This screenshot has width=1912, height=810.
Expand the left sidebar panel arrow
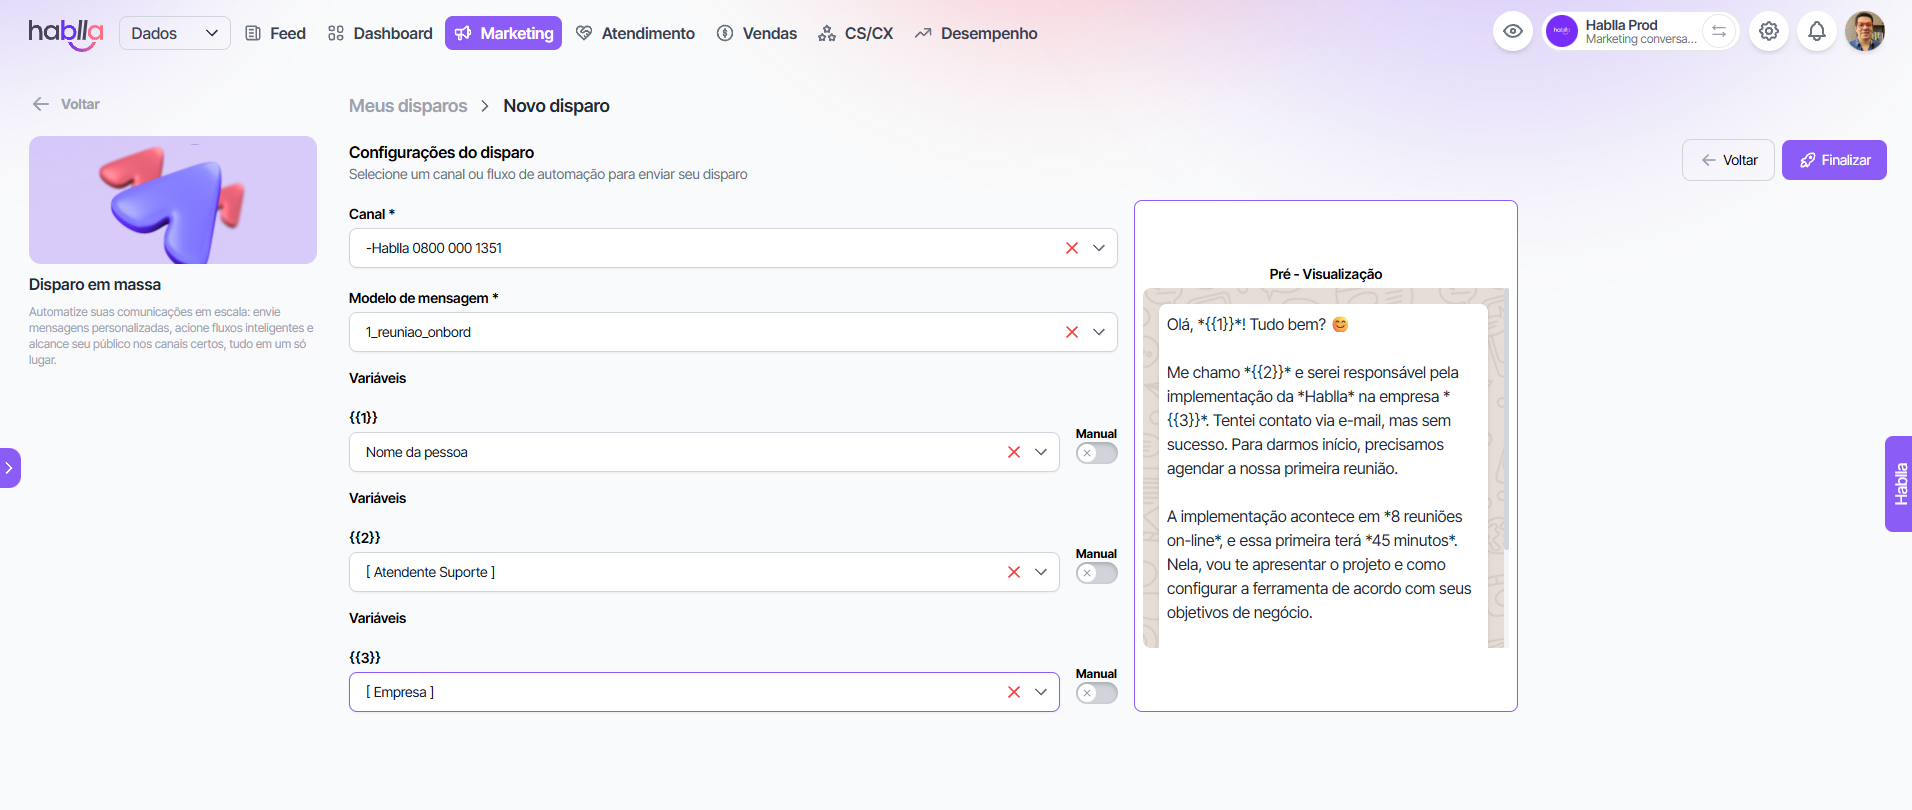(x=9, y=468)
